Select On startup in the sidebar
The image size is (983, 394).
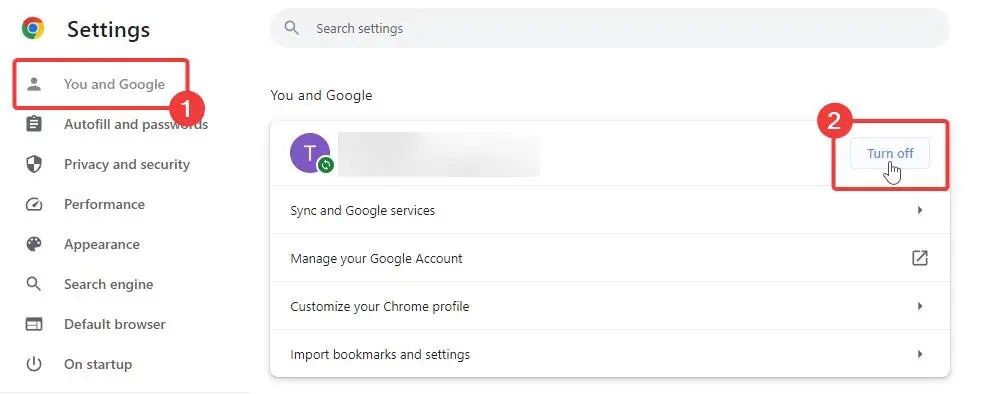[x=98, y=364]
